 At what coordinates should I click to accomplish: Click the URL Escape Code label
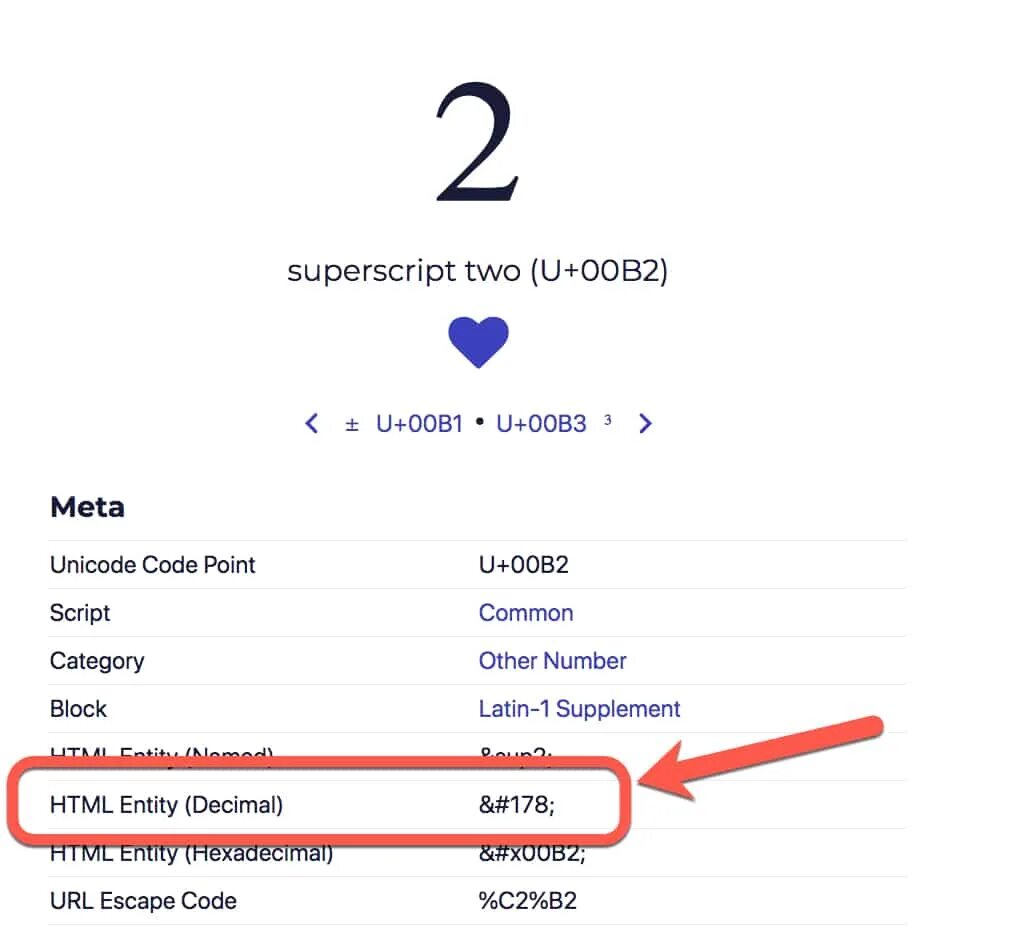coord(143,901)
